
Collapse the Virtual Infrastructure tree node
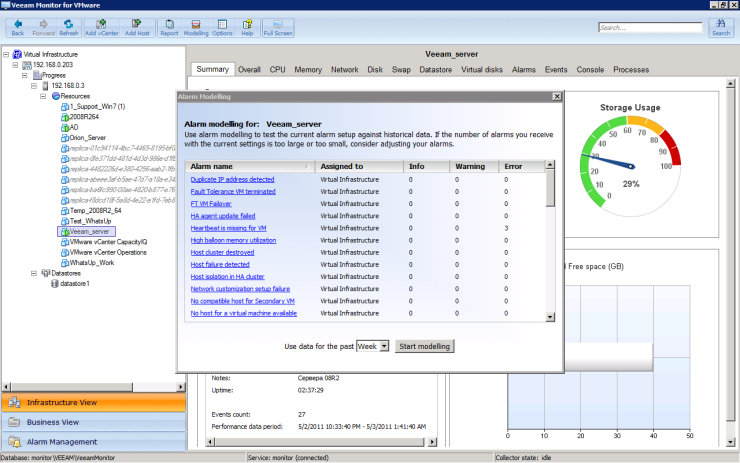(x=6, y=54)
